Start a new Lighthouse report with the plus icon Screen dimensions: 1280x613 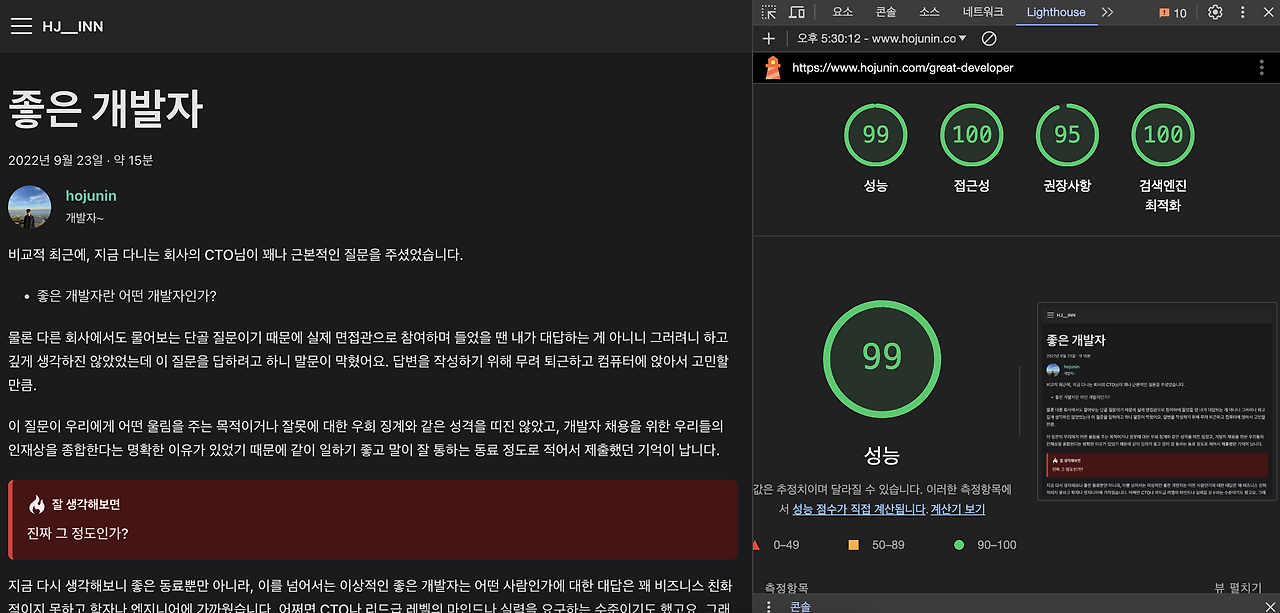click(768, 38)
